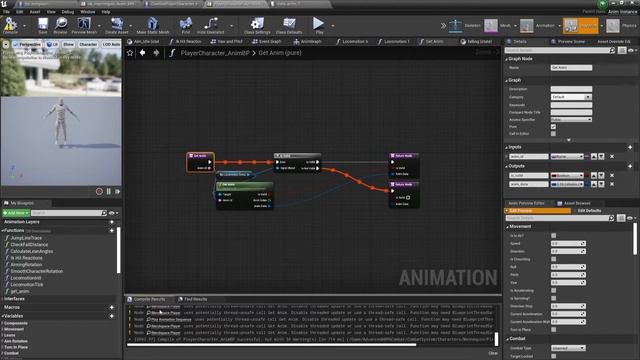Open Details panel view options eye icon
The image size is (640, 360).
[632, 50]
